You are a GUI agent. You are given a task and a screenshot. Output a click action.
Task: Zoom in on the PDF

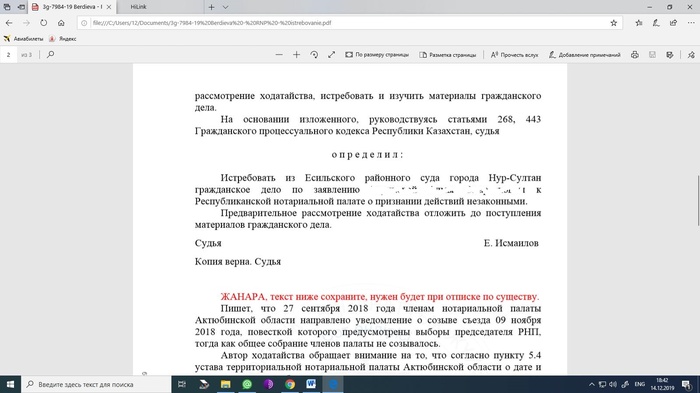click(296, 54)
